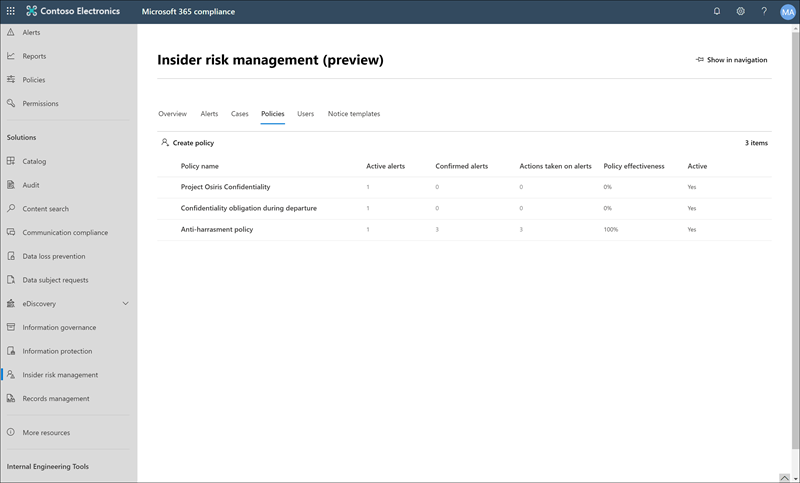
Task: Click the Create policy button
Action: (188, 143)
